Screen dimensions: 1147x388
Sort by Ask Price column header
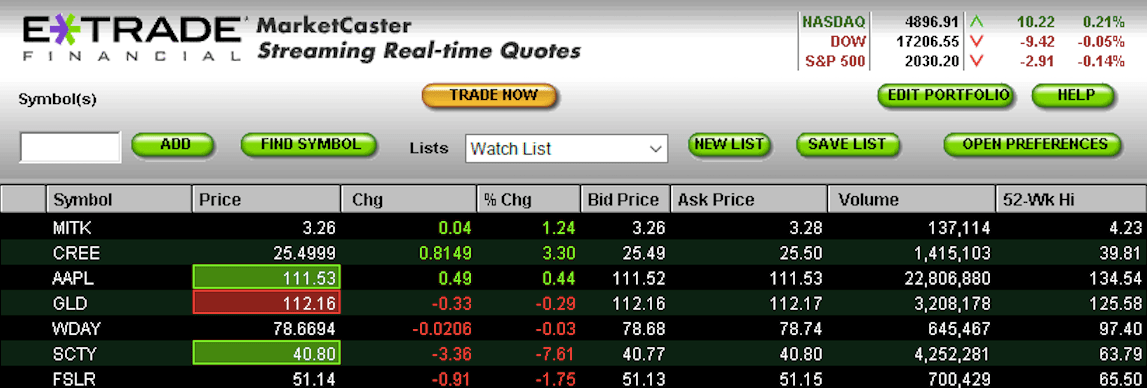pos(748,200)
